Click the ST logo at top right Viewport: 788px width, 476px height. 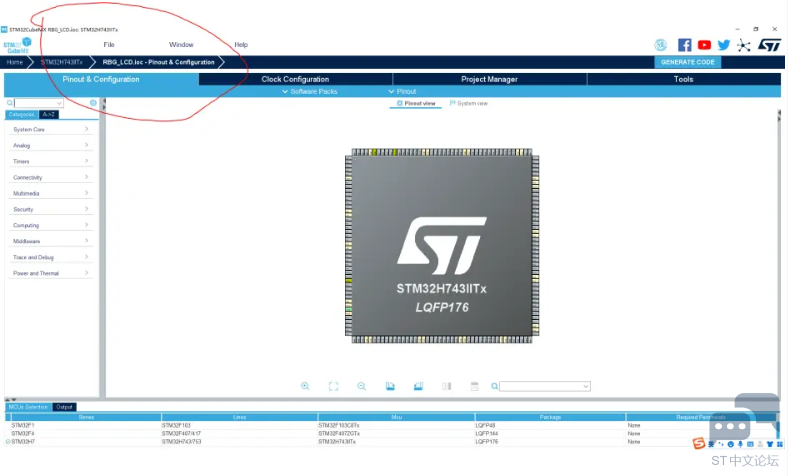(769, 45)
